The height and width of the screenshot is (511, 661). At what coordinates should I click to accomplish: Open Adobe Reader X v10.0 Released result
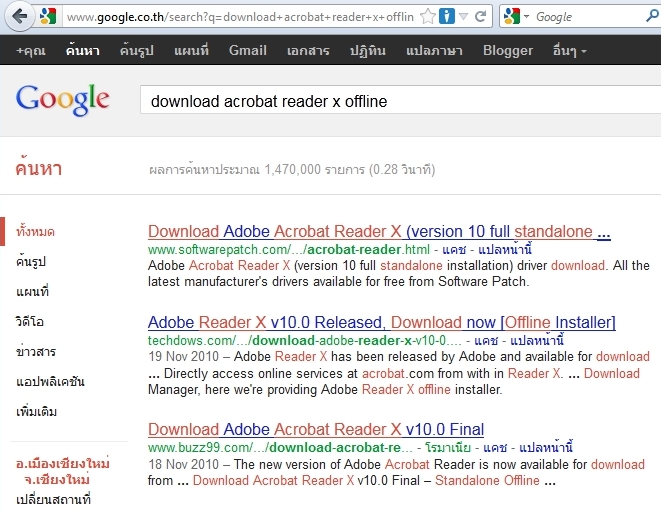(x=382, y=323)
